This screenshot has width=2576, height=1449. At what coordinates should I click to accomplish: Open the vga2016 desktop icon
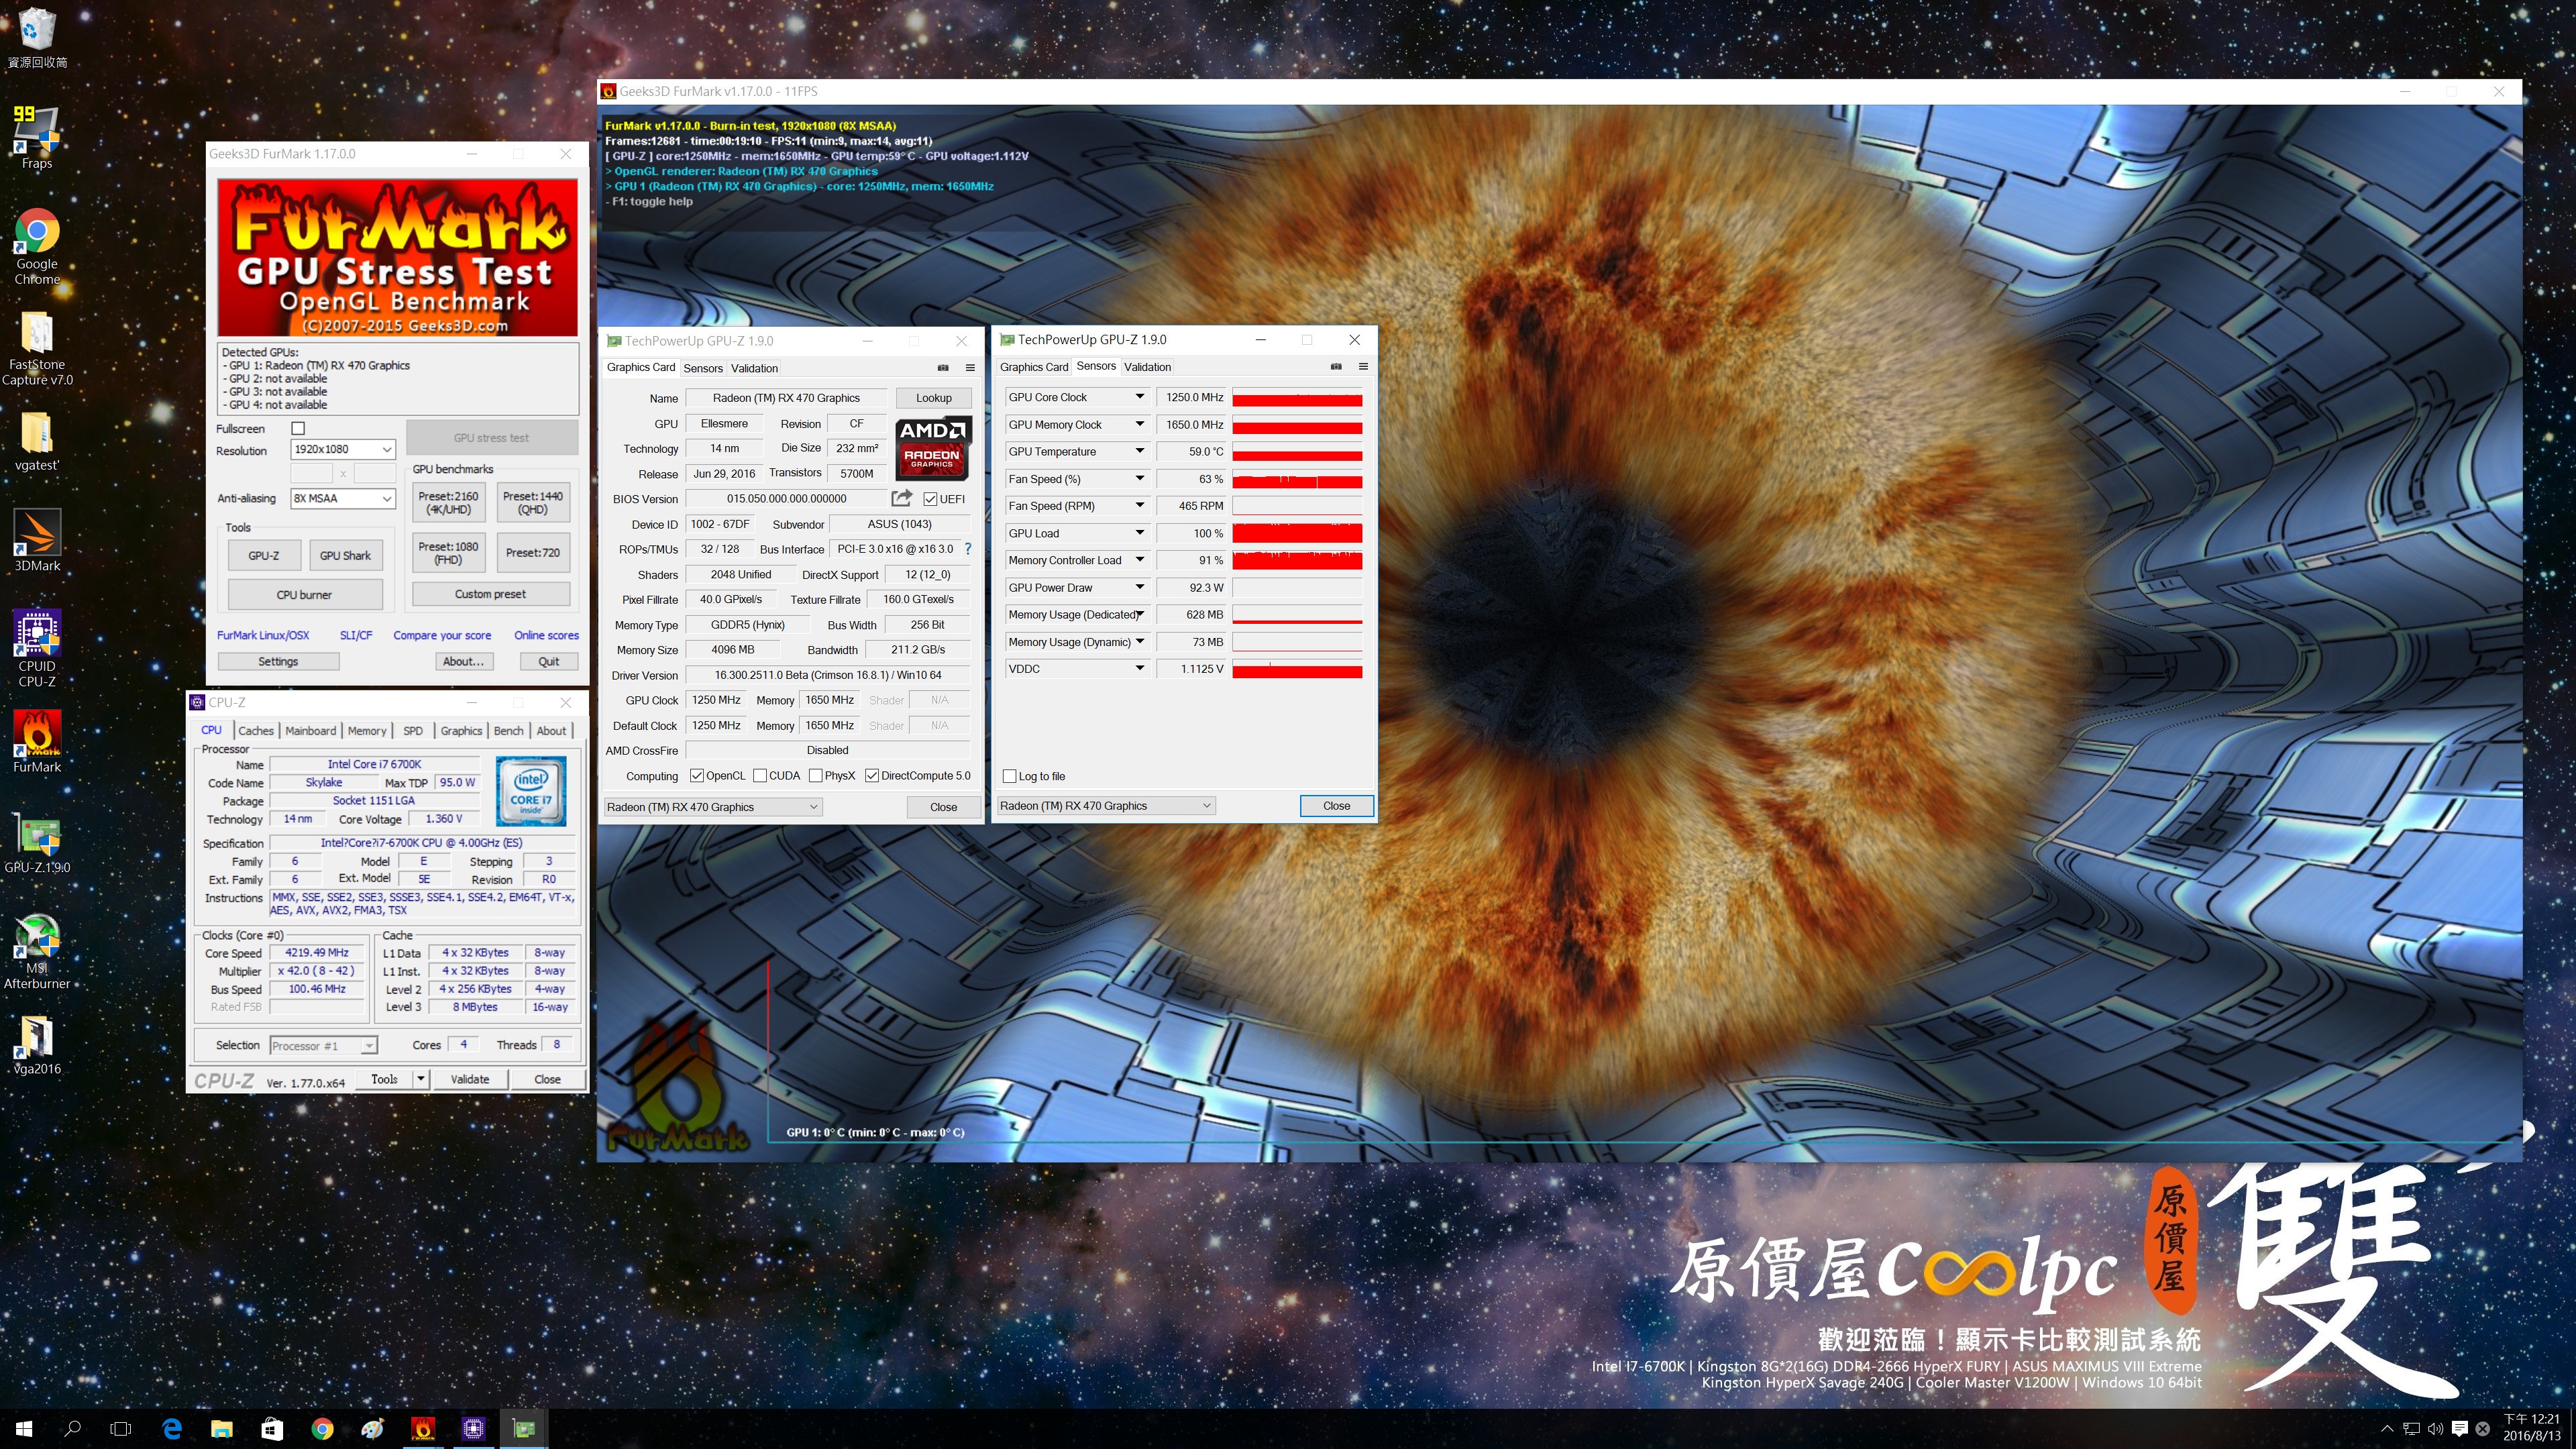click(37, 1044)
